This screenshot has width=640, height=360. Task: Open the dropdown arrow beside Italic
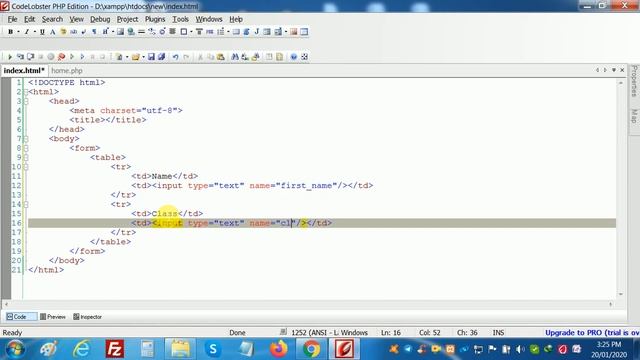coord(35,32)
